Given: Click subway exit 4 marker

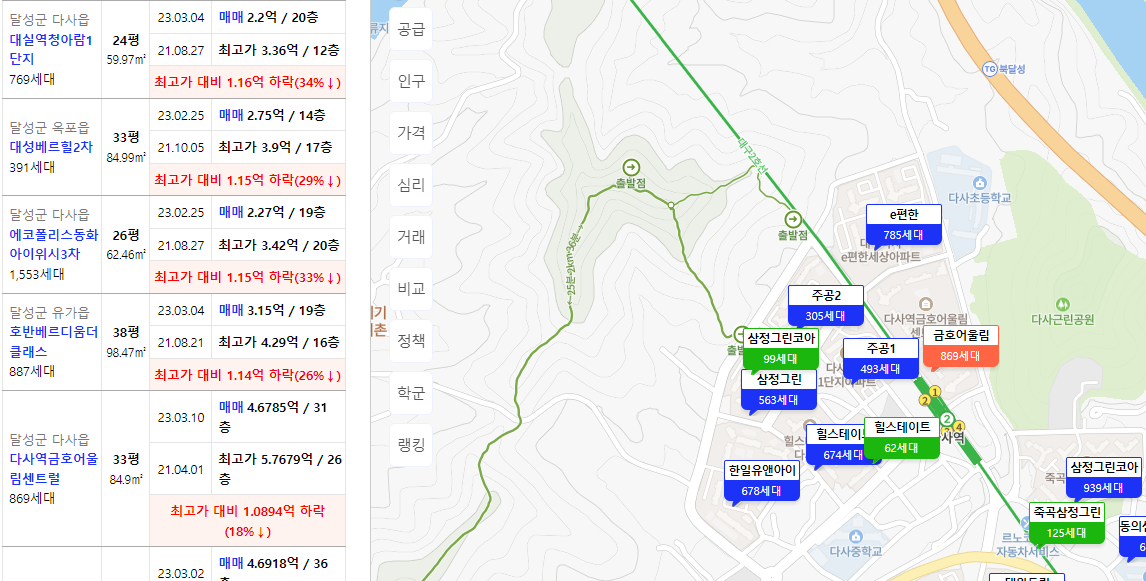Looking at the screenshot, I should (960, 427).
